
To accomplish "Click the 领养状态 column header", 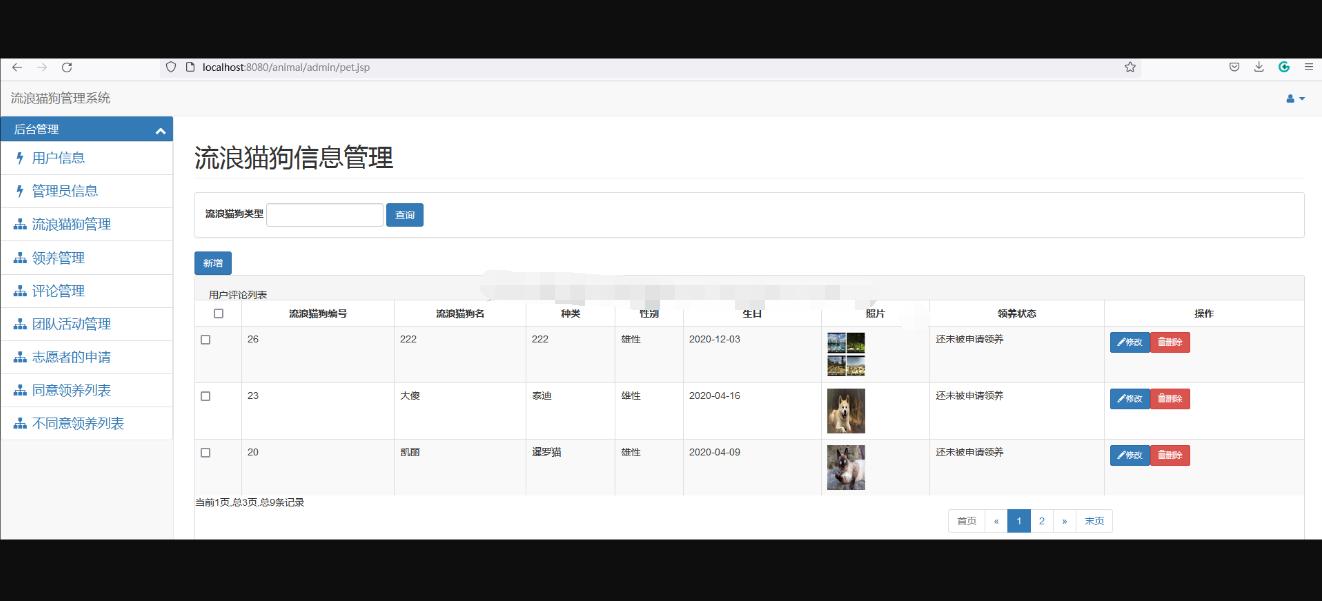I will point(1017,313).
